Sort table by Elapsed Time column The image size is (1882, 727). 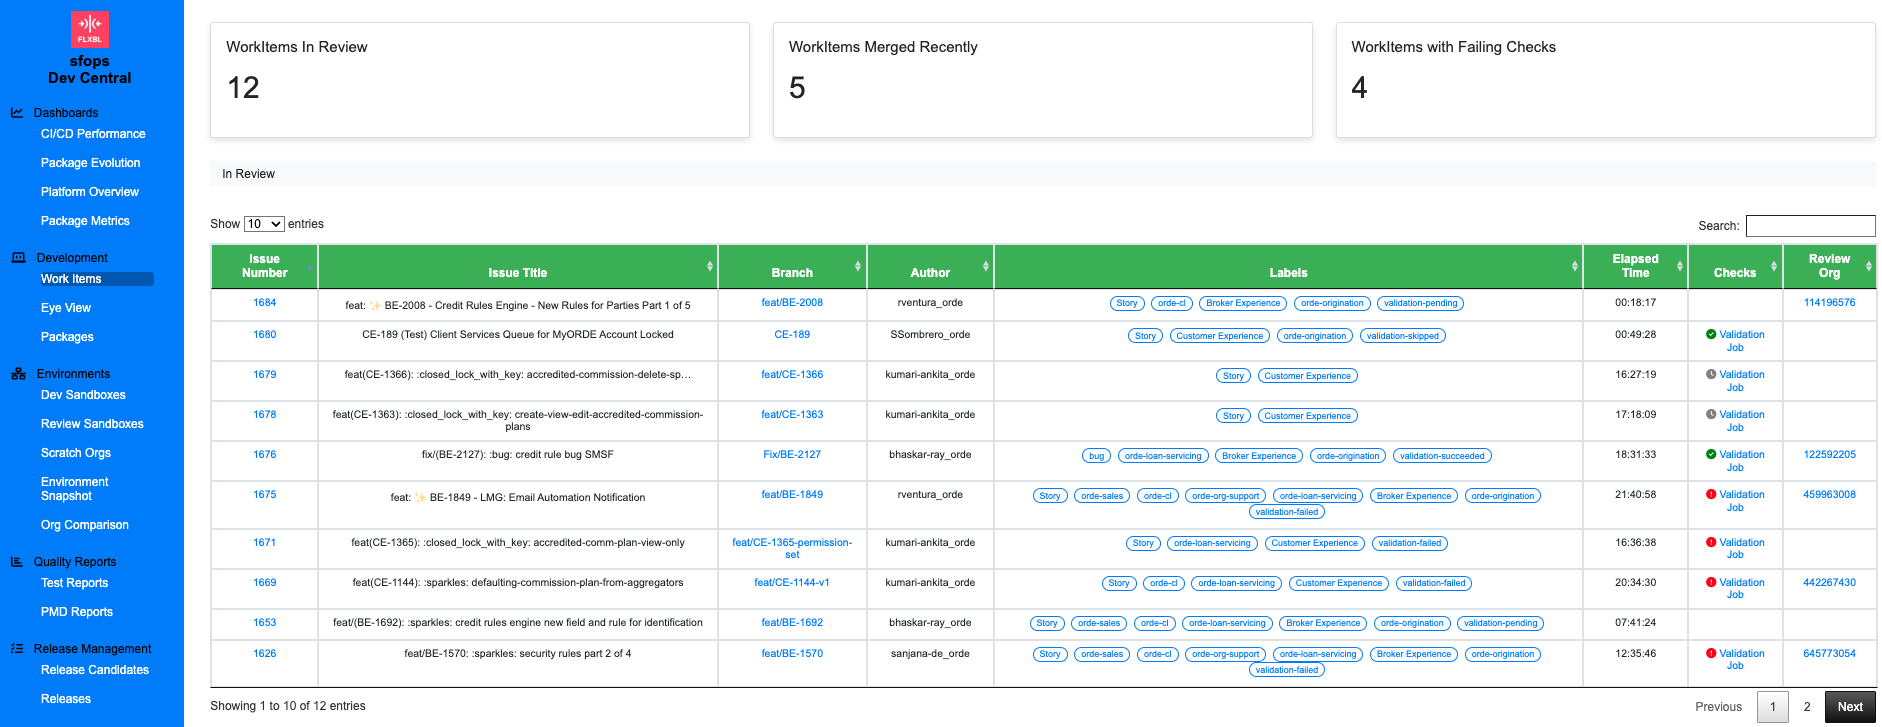point(1635,266)
